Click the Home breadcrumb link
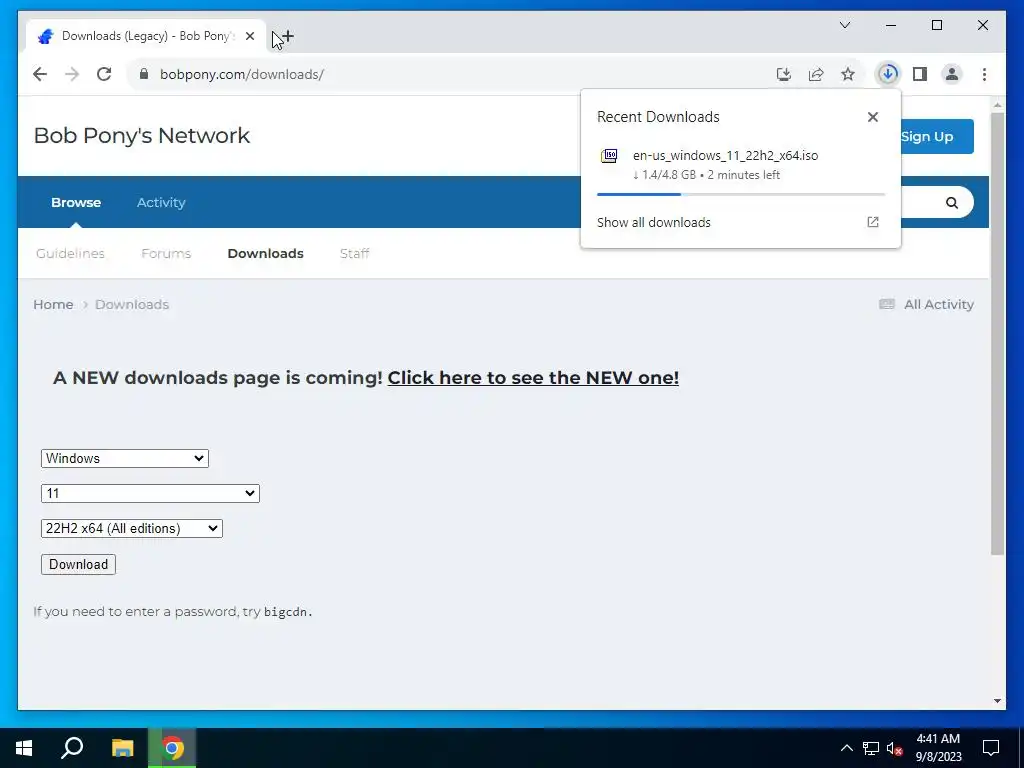 point(54,304)
